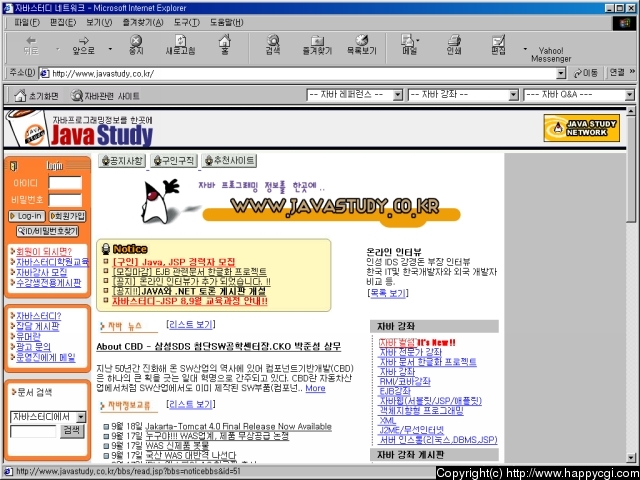The height and width of the screenshot is (480, 640).
Task: Open the 파일(F) menu
Action: (27, 22)
